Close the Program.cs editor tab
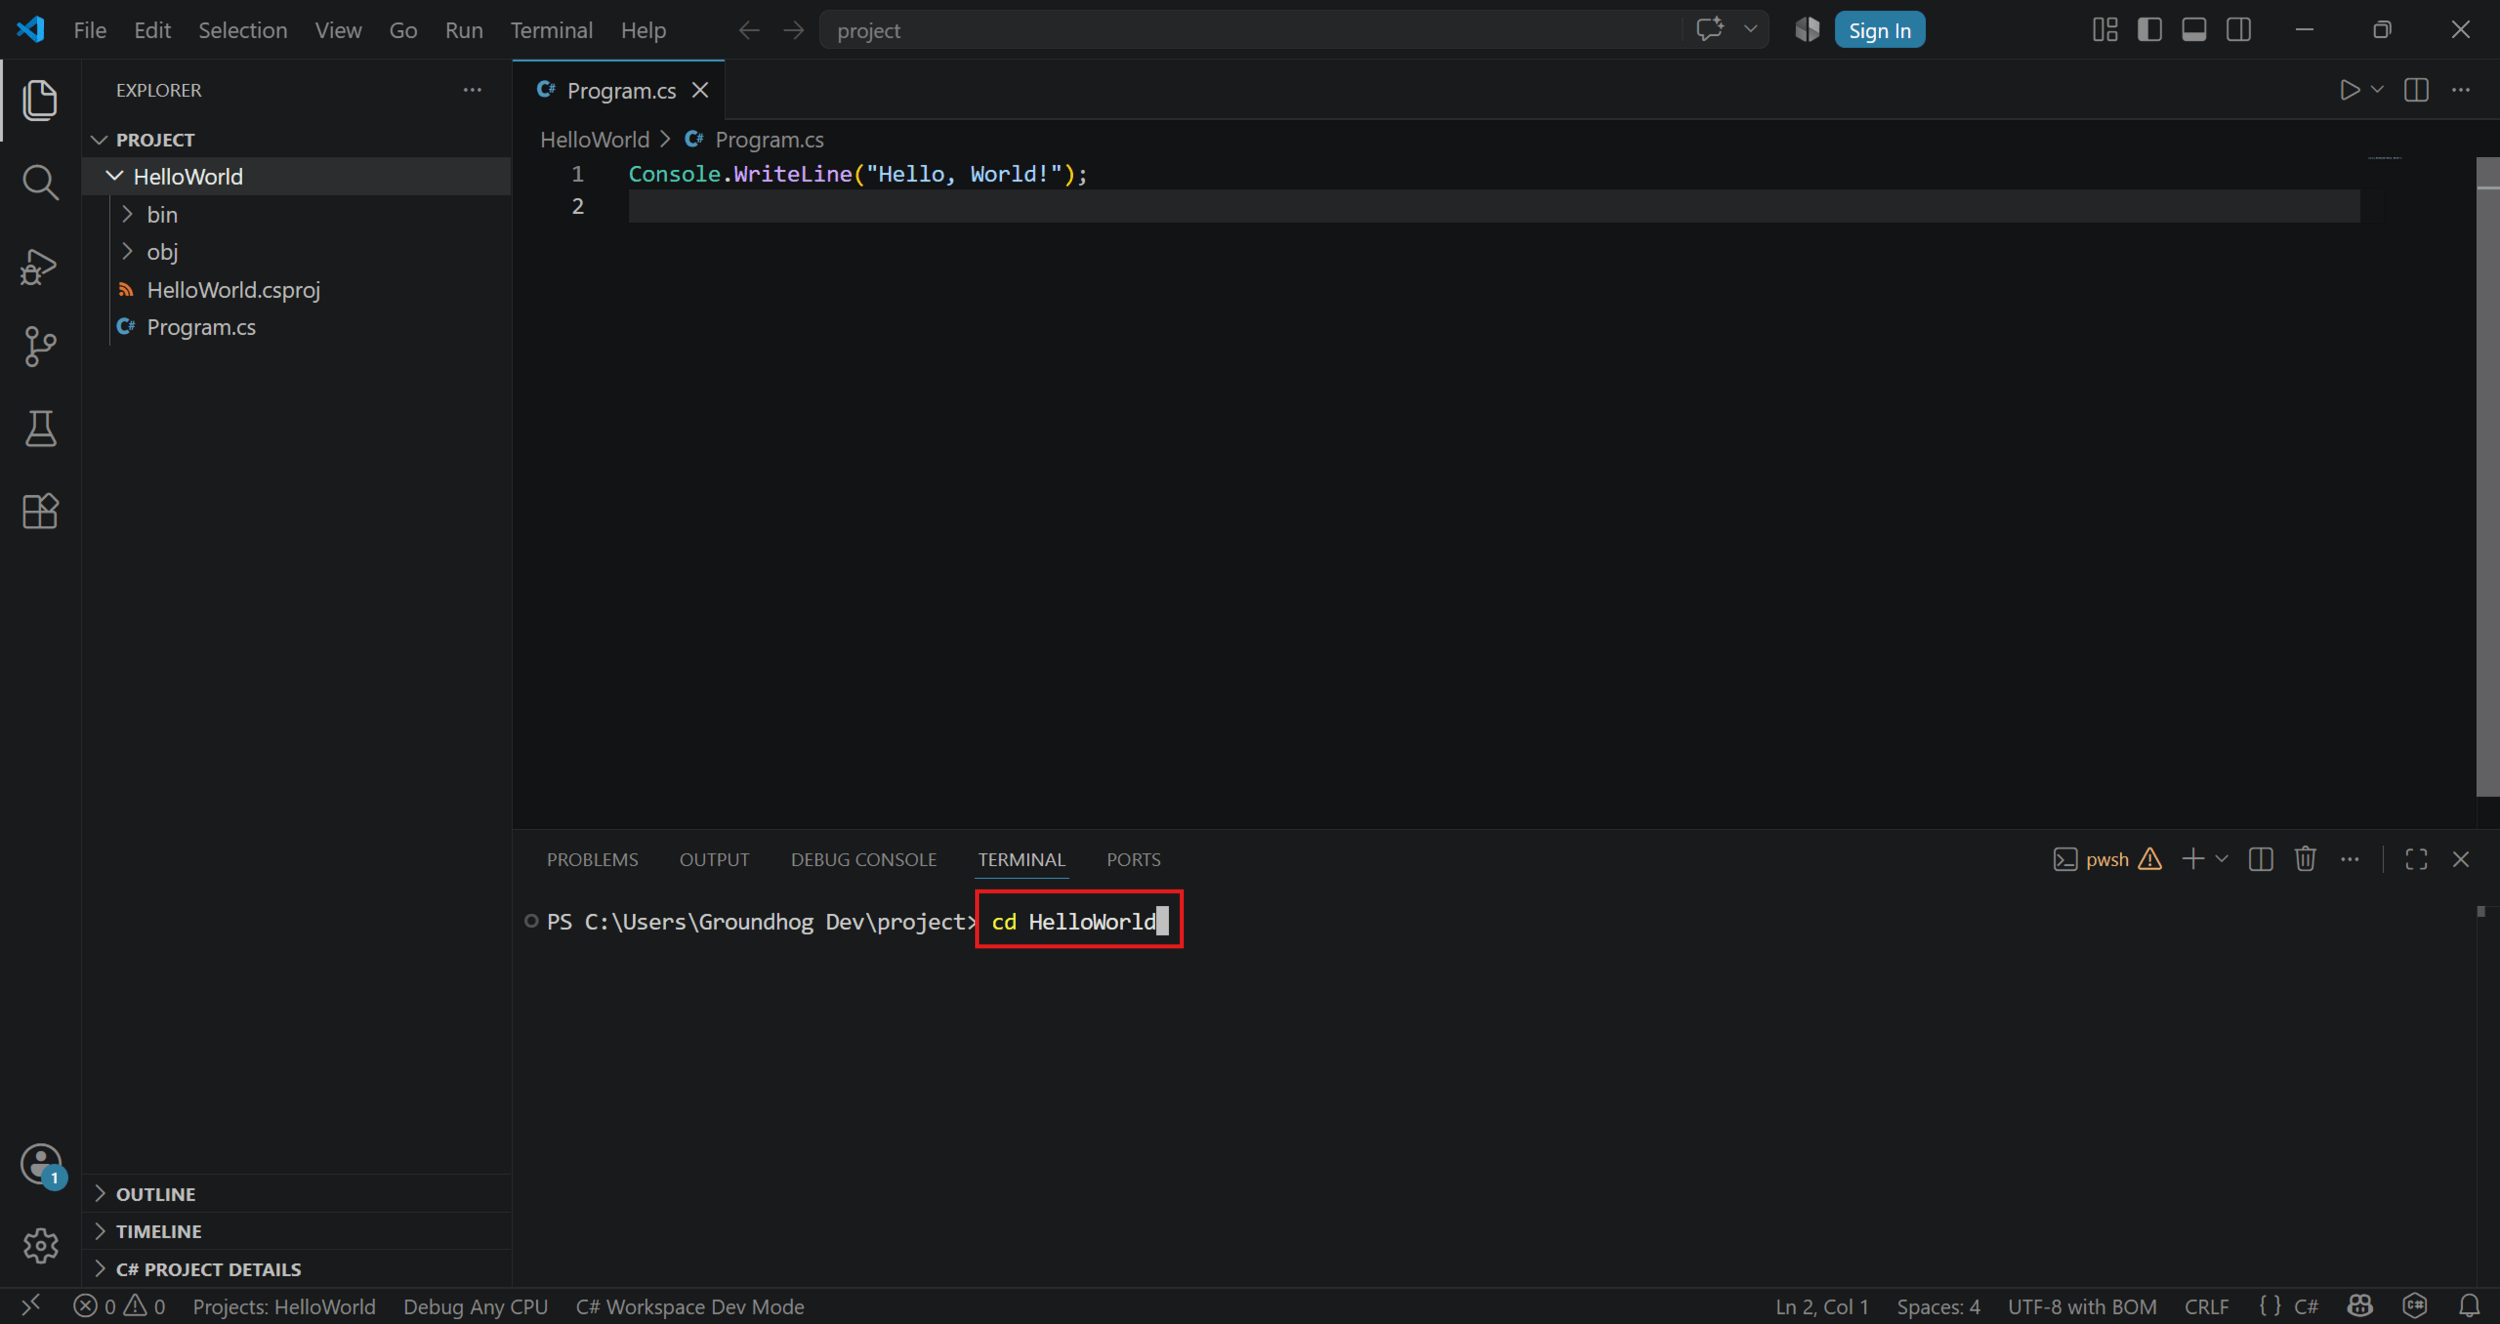Screen dimensions: 2500x1324 (x=700, y=90)
